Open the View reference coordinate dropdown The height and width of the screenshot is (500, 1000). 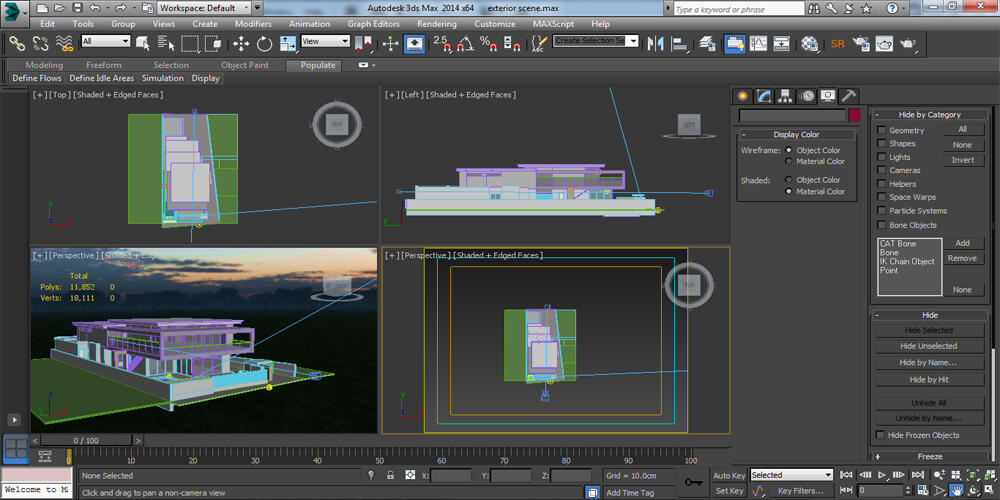[x=326, y=42]
